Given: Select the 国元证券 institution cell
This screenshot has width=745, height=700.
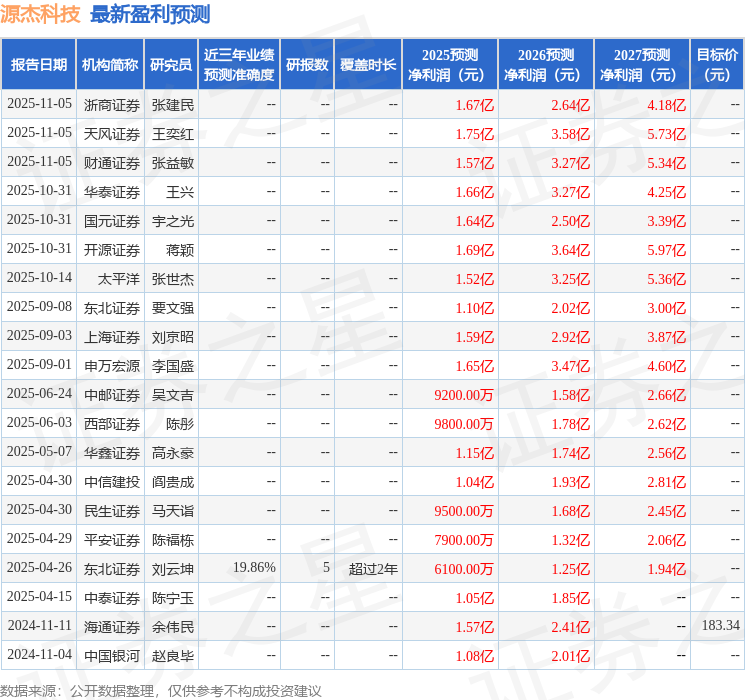Looking at the screenshot, I should point(112,221).
